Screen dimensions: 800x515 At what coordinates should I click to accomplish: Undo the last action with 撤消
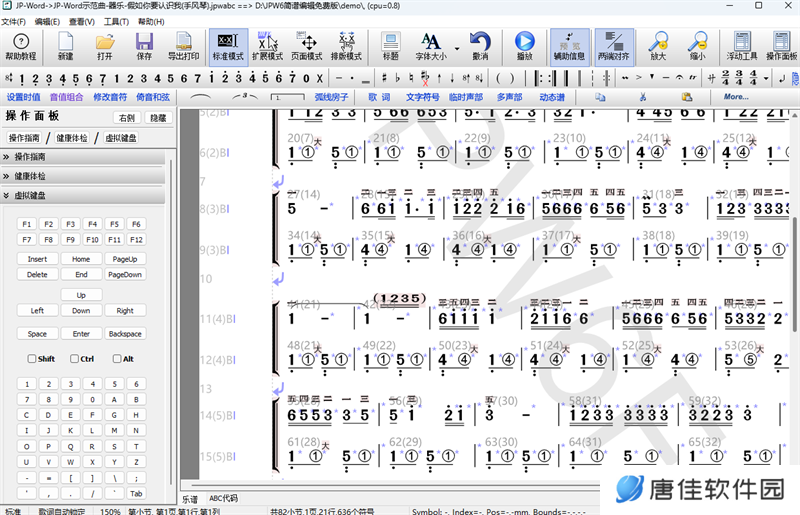[x=480, y=47]
